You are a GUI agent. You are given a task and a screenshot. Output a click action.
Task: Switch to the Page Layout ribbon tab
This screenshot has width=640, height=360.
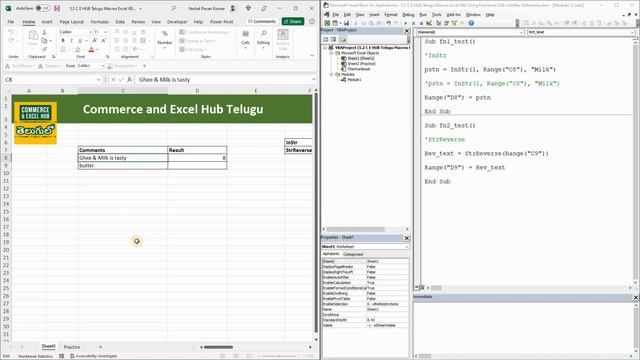(x=71, y=22)
